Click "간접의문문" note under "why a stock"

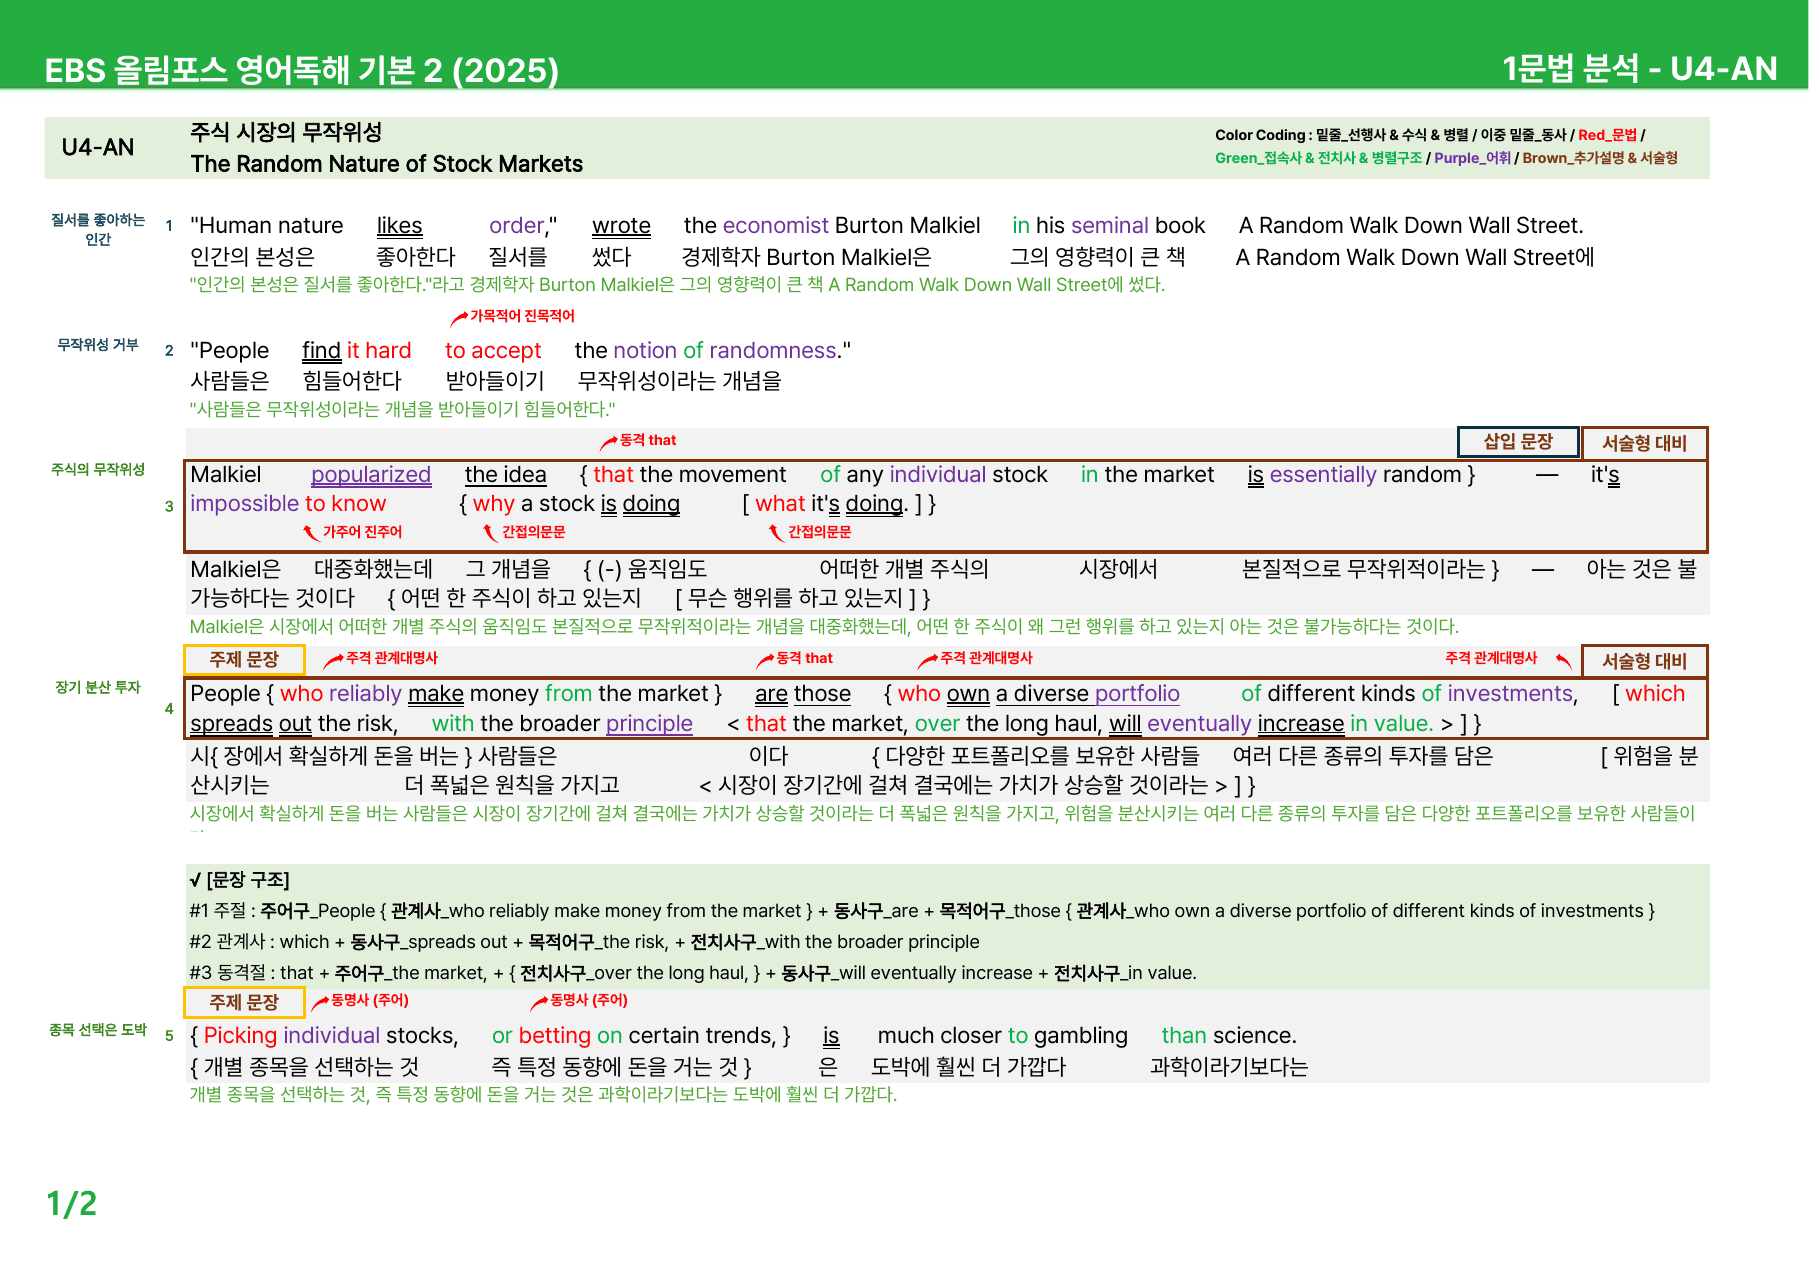[533, 532]
